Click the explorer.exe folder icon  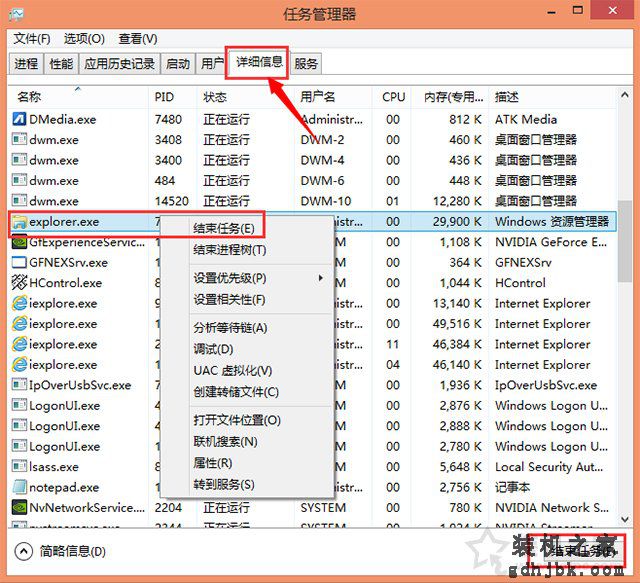(x=19, y=221)
